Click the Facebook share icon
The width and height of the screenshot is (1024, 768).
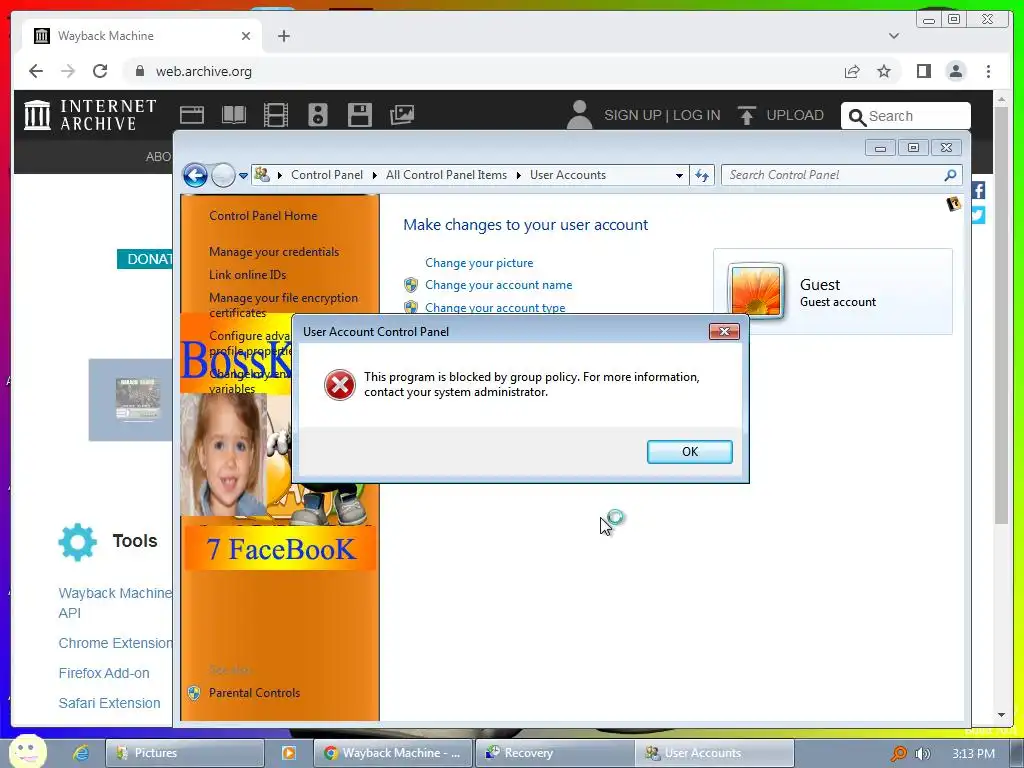tap(978, 191)
